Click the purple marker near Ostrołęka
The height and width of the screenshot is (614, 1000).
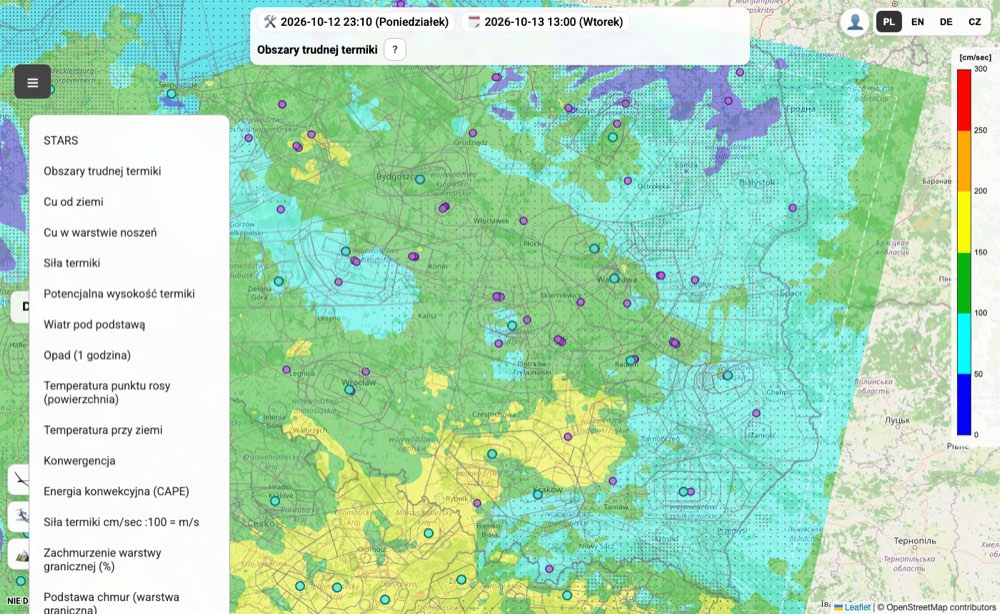click(x=628, y=181)
